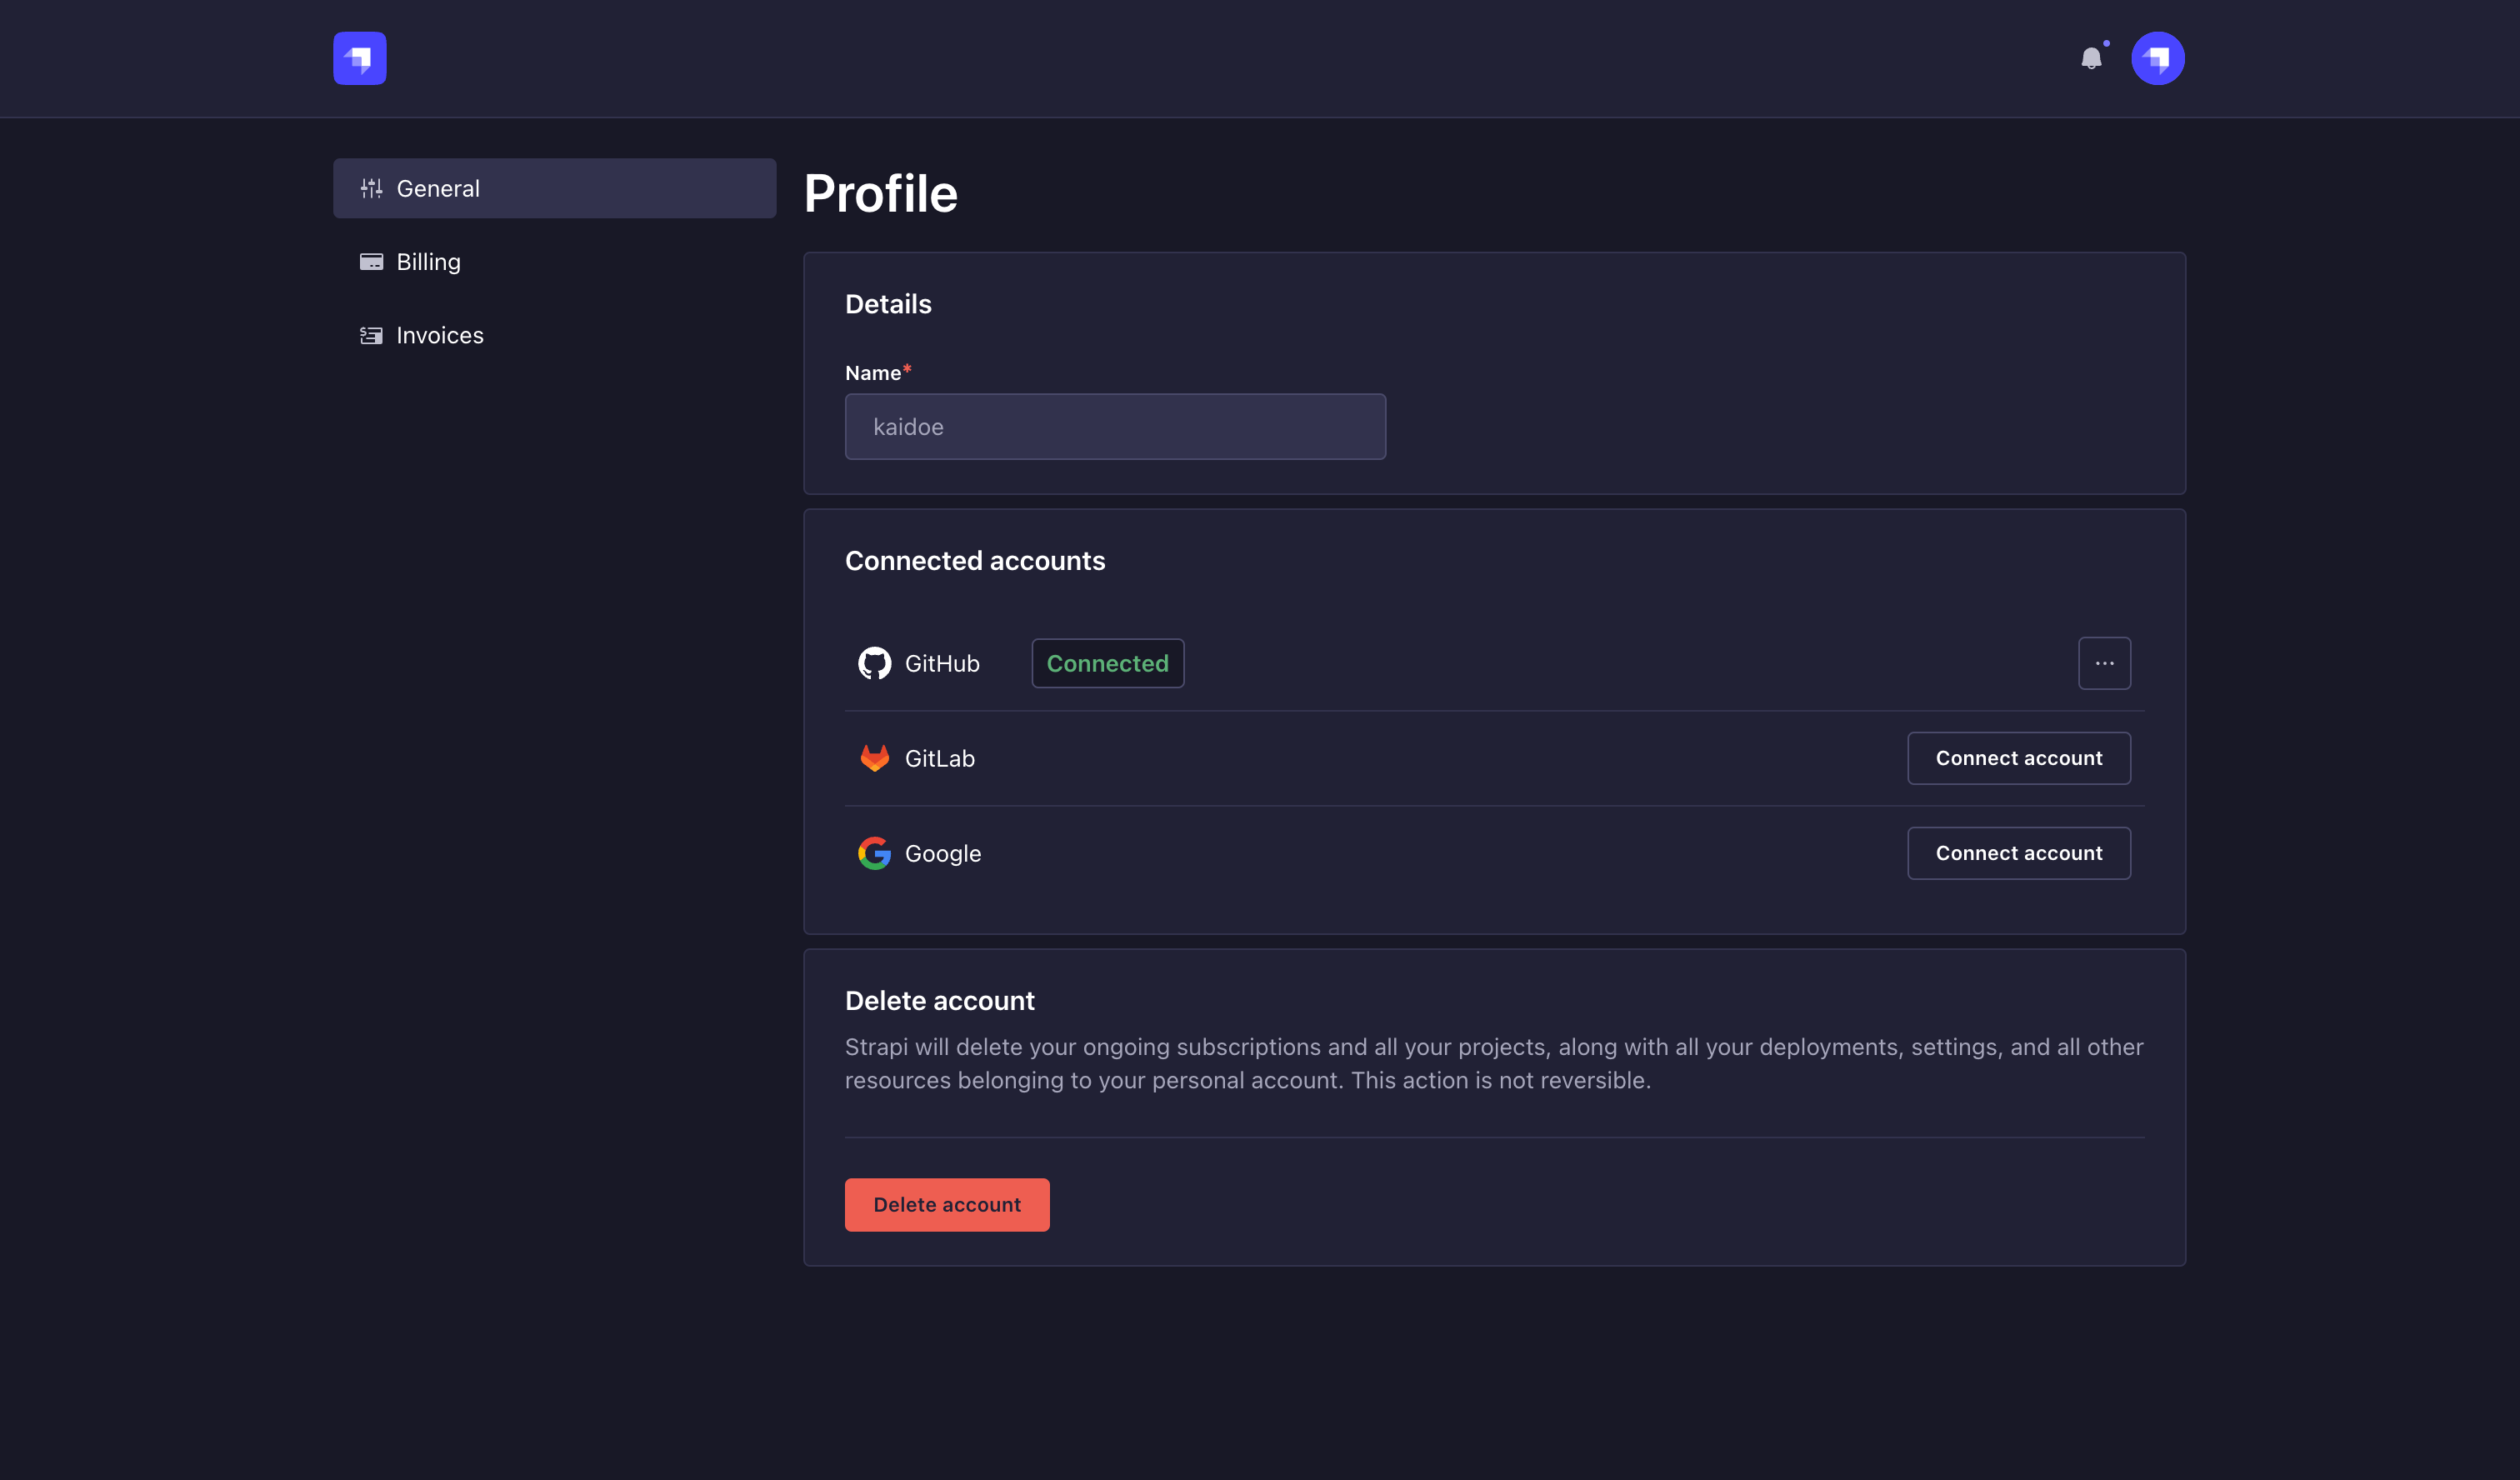
Task: Click the Delete account button
Action: (946, 1204)
